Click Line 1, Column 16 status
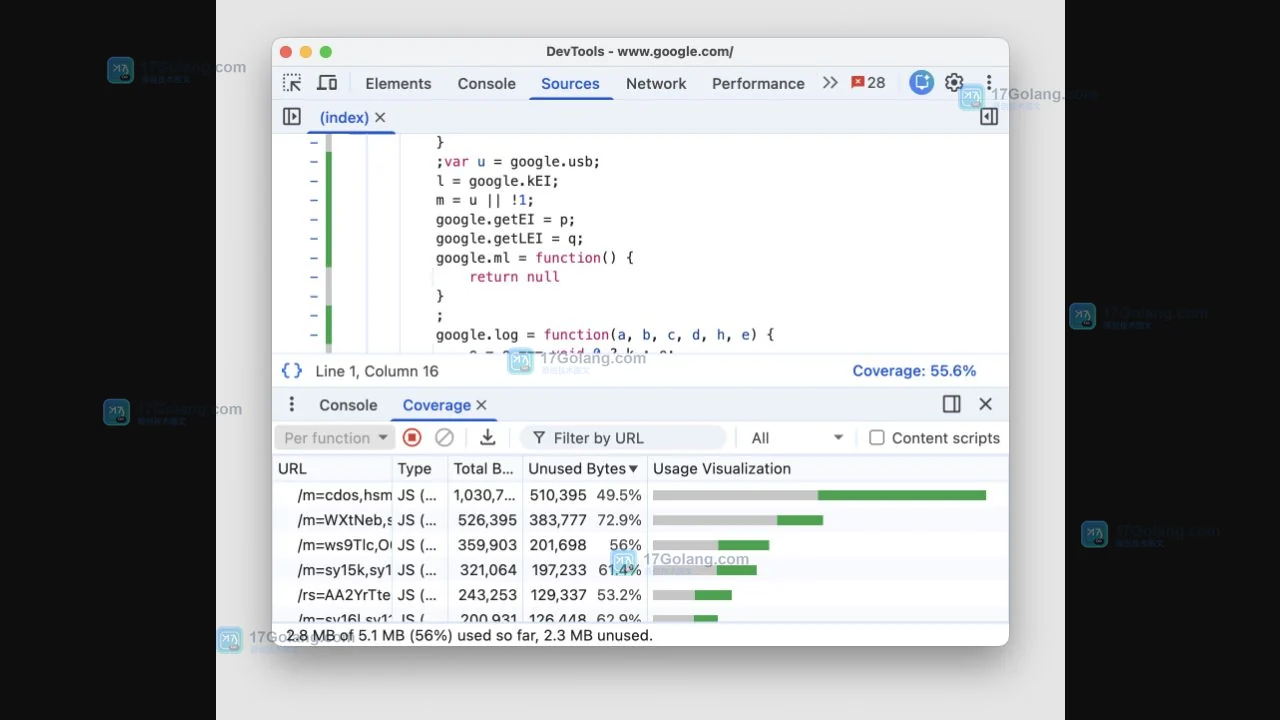 click(x=377, y=371)
